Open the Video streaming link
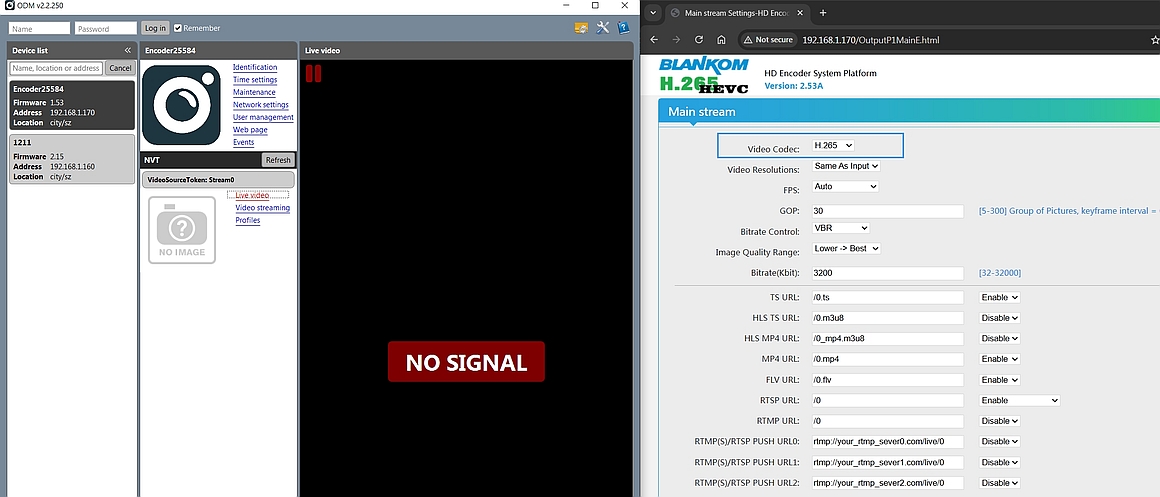 [x=263, y=208]
